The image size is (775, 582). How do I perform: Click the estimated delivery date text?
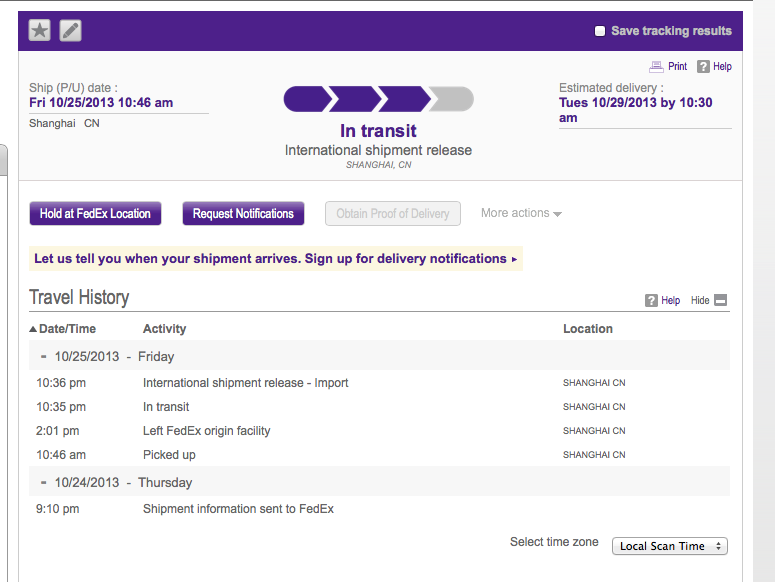636,110
